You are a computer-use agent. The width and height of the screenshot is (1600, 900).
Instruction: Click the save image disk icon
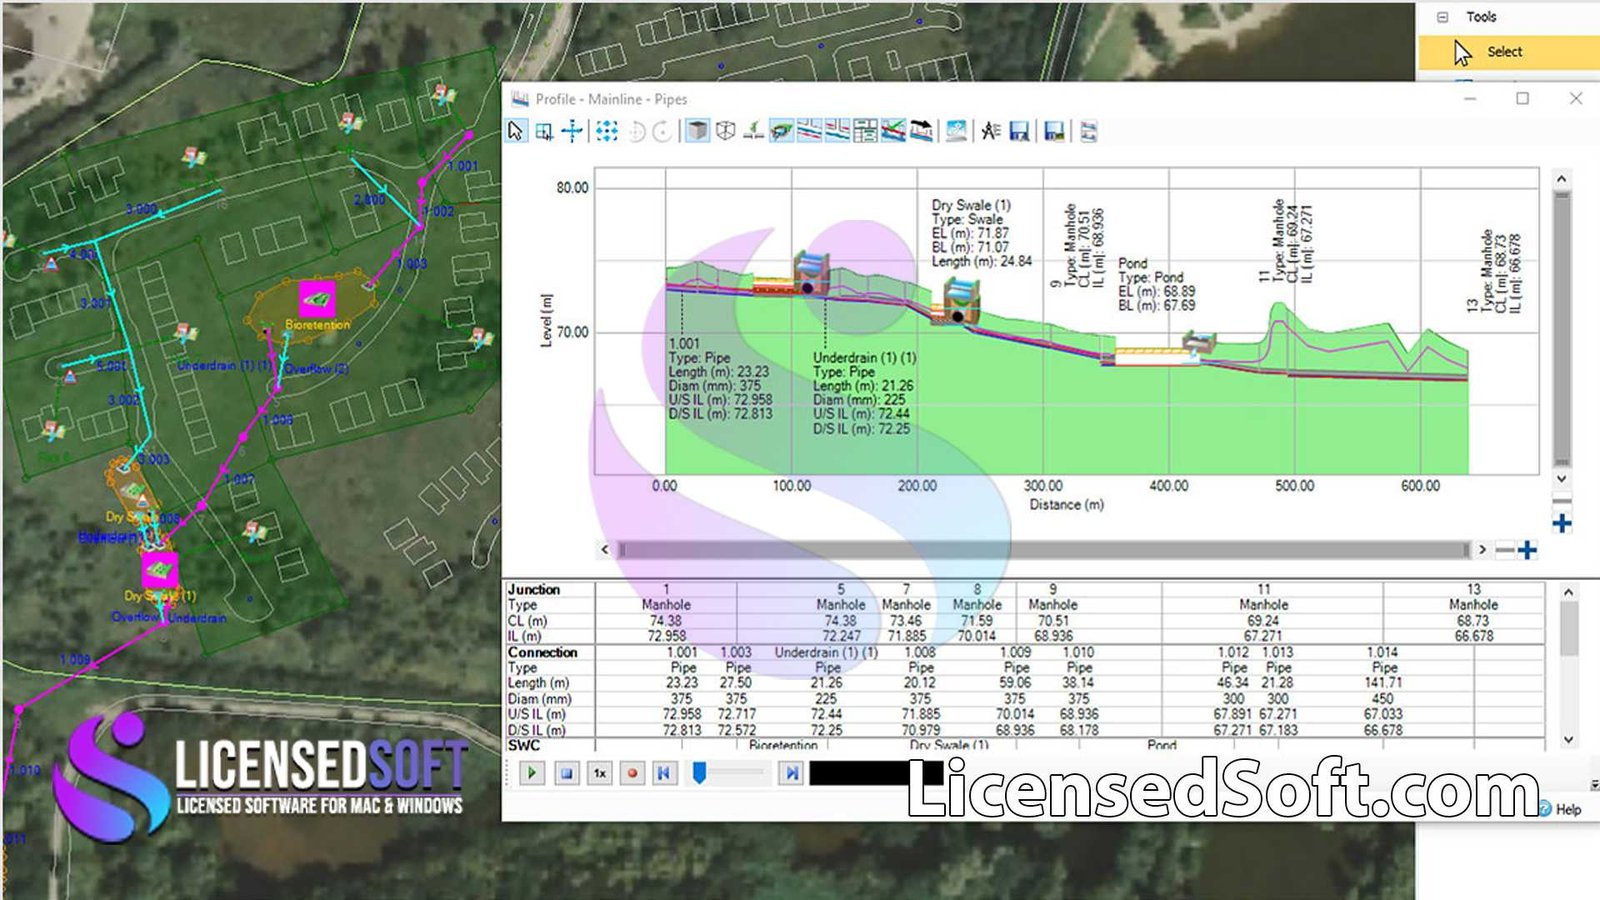(x=1054, y=131)
